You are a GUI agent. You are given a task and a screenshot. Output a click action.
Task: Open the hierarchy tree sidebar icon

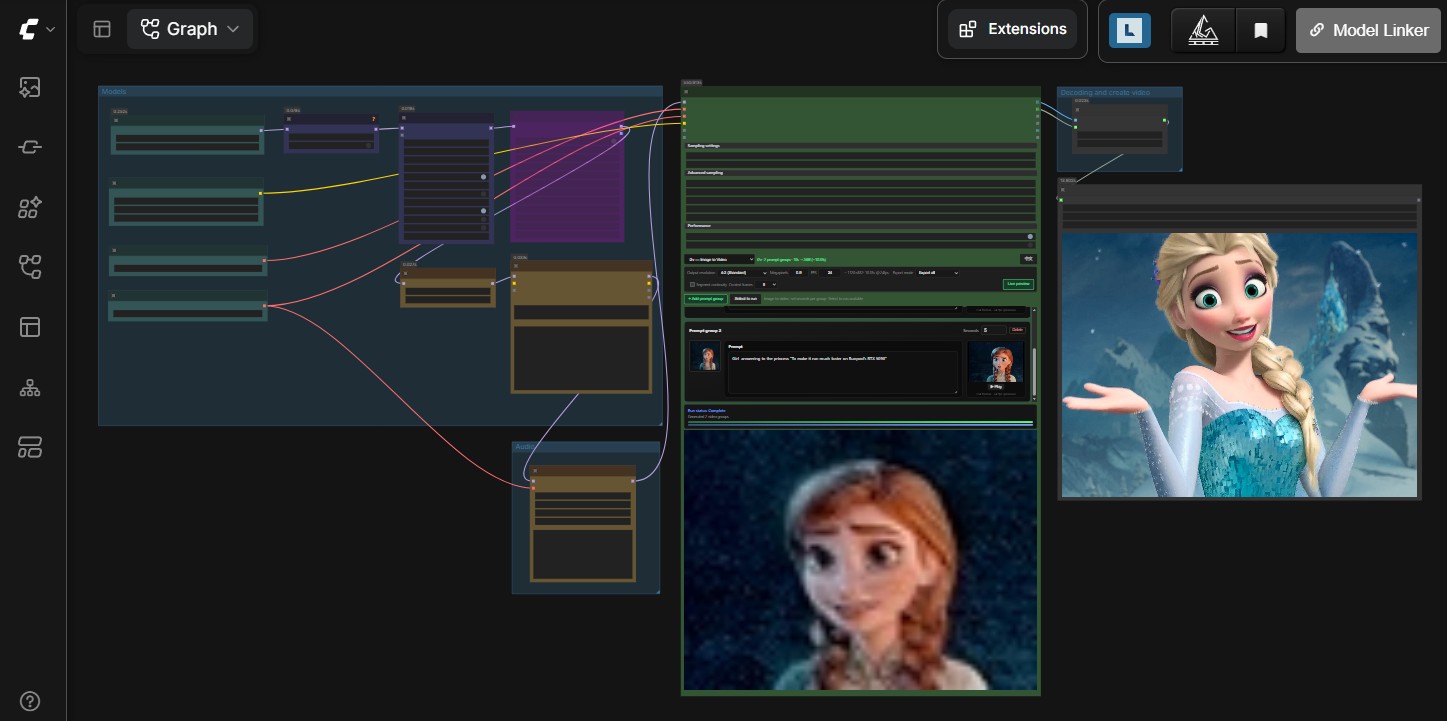[x=30, y=387]
